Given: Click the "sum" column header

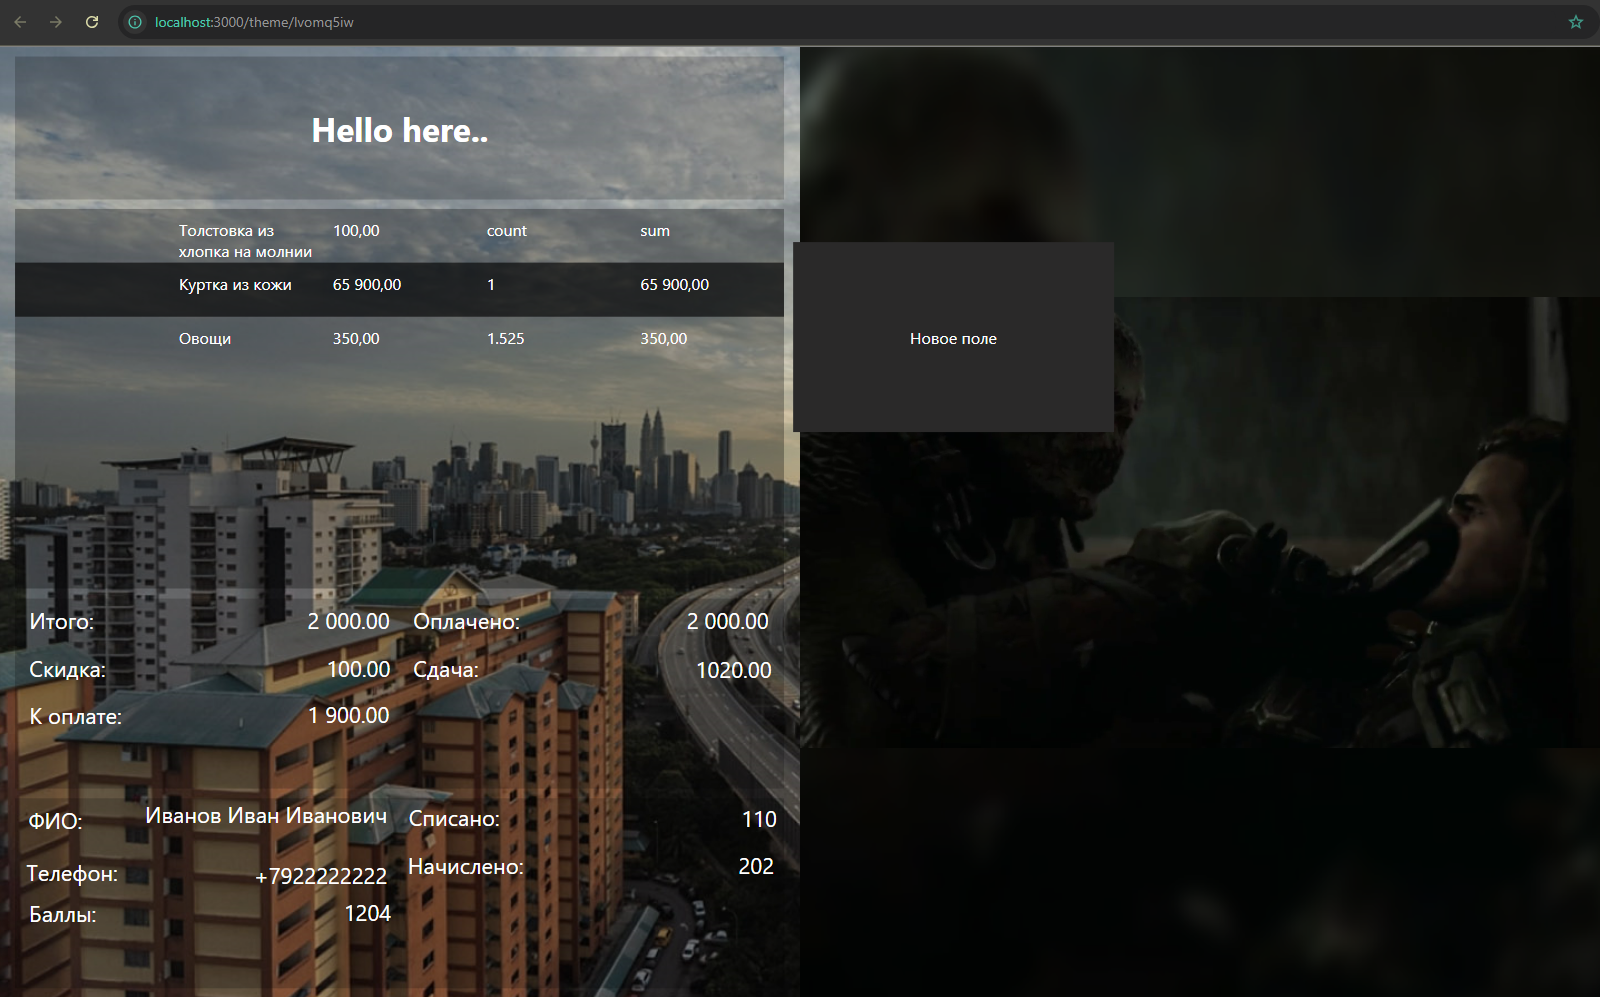Looking at the screenshot, I should click(x=655, y=231).
